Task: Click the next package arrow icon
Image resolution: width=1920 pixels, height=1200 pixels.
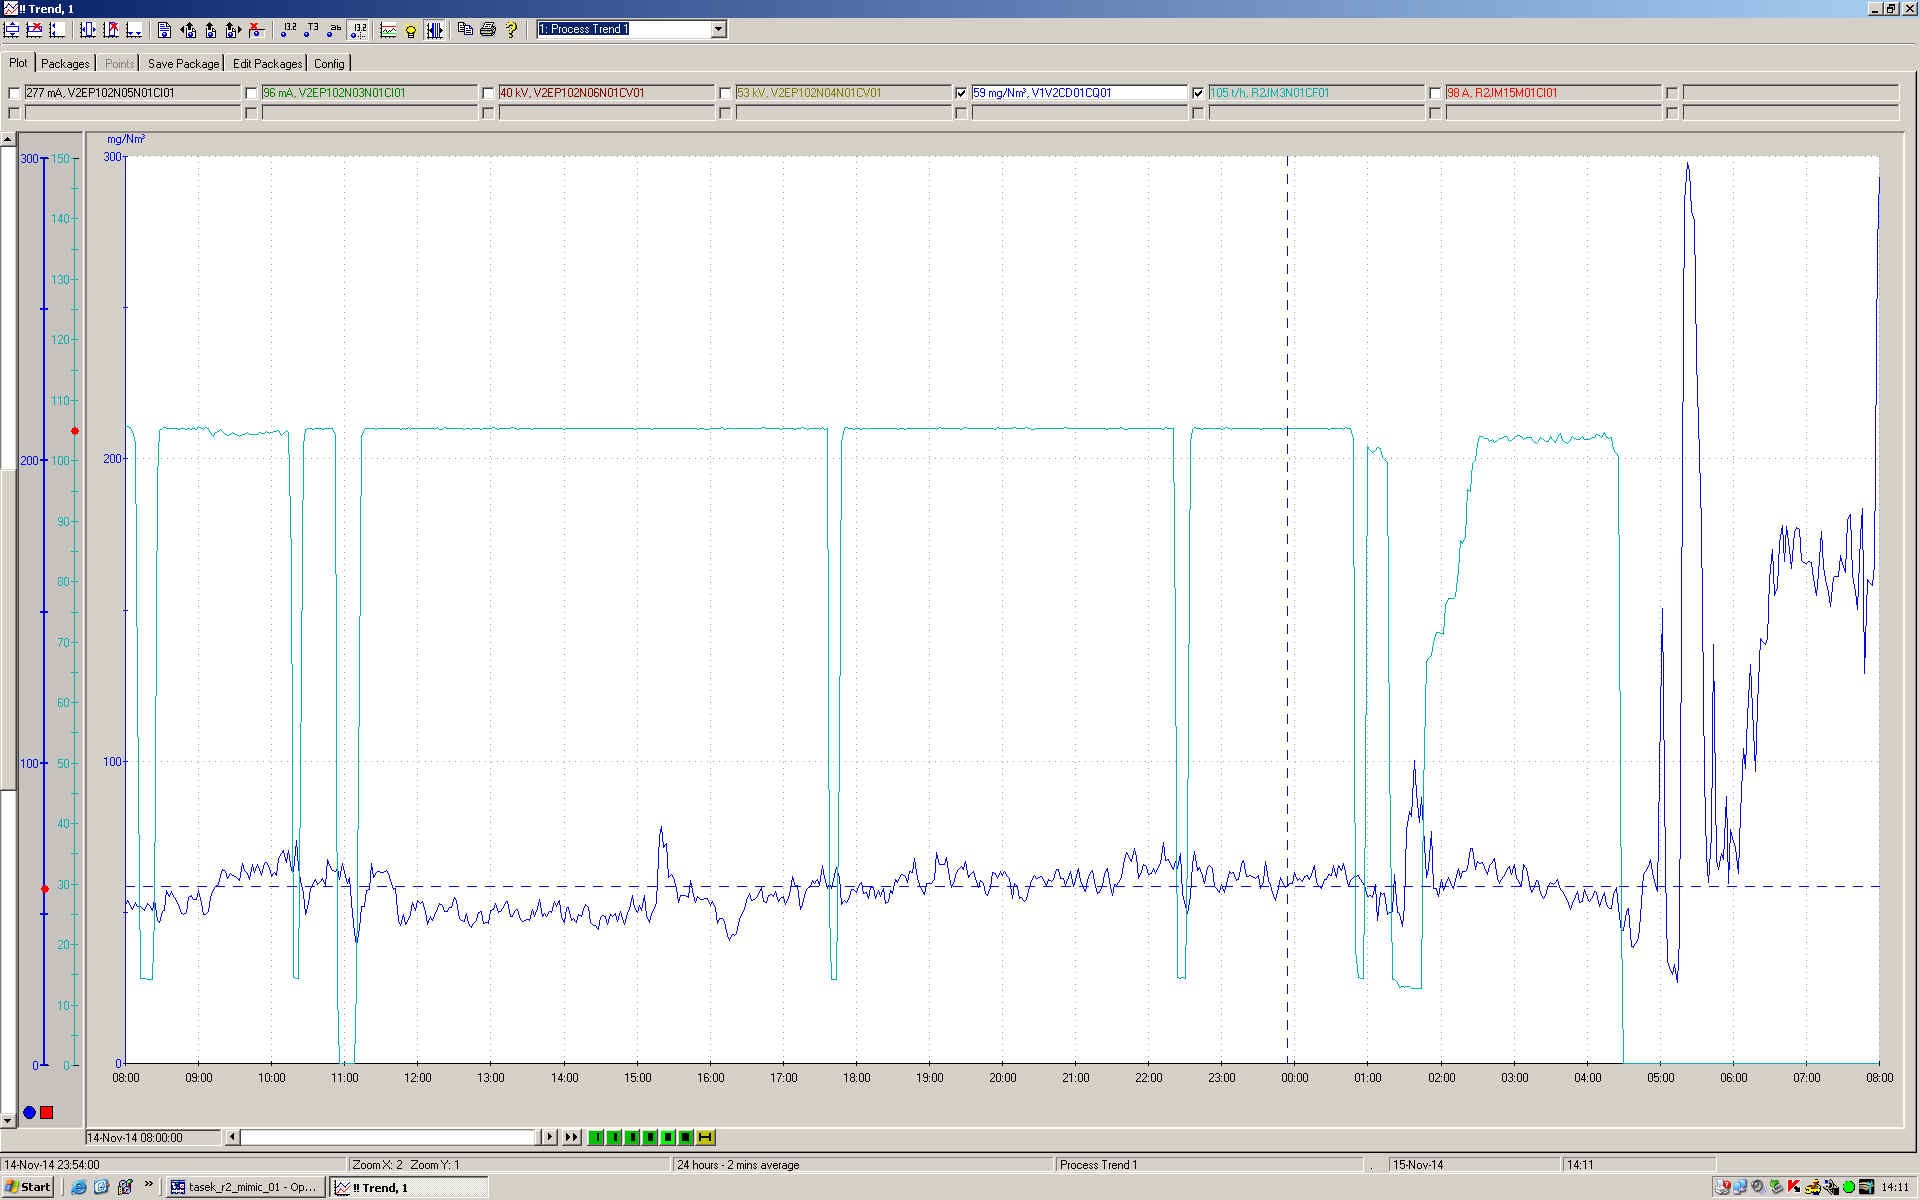Action: coord(234,30)
